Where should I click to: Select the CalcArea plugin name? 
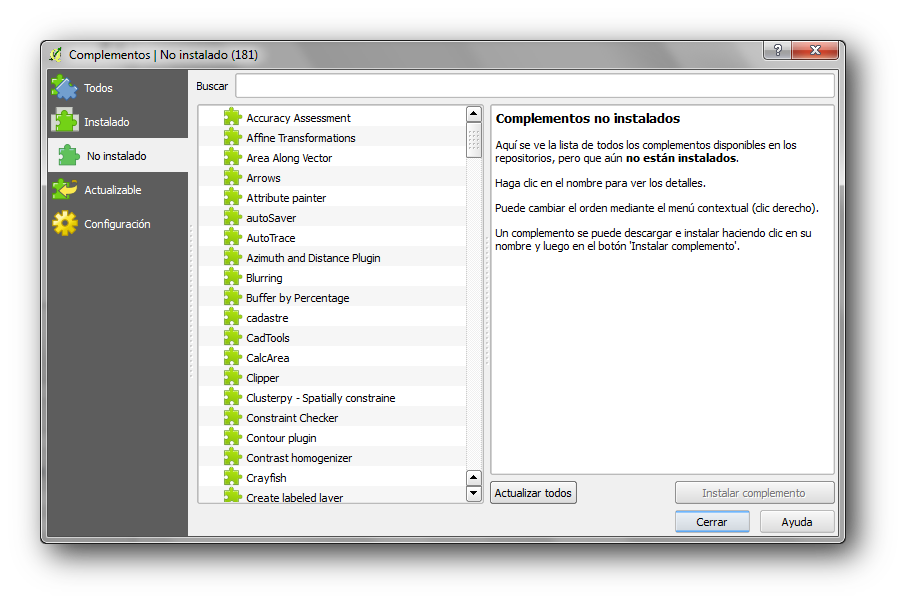[x=268, y=358]
